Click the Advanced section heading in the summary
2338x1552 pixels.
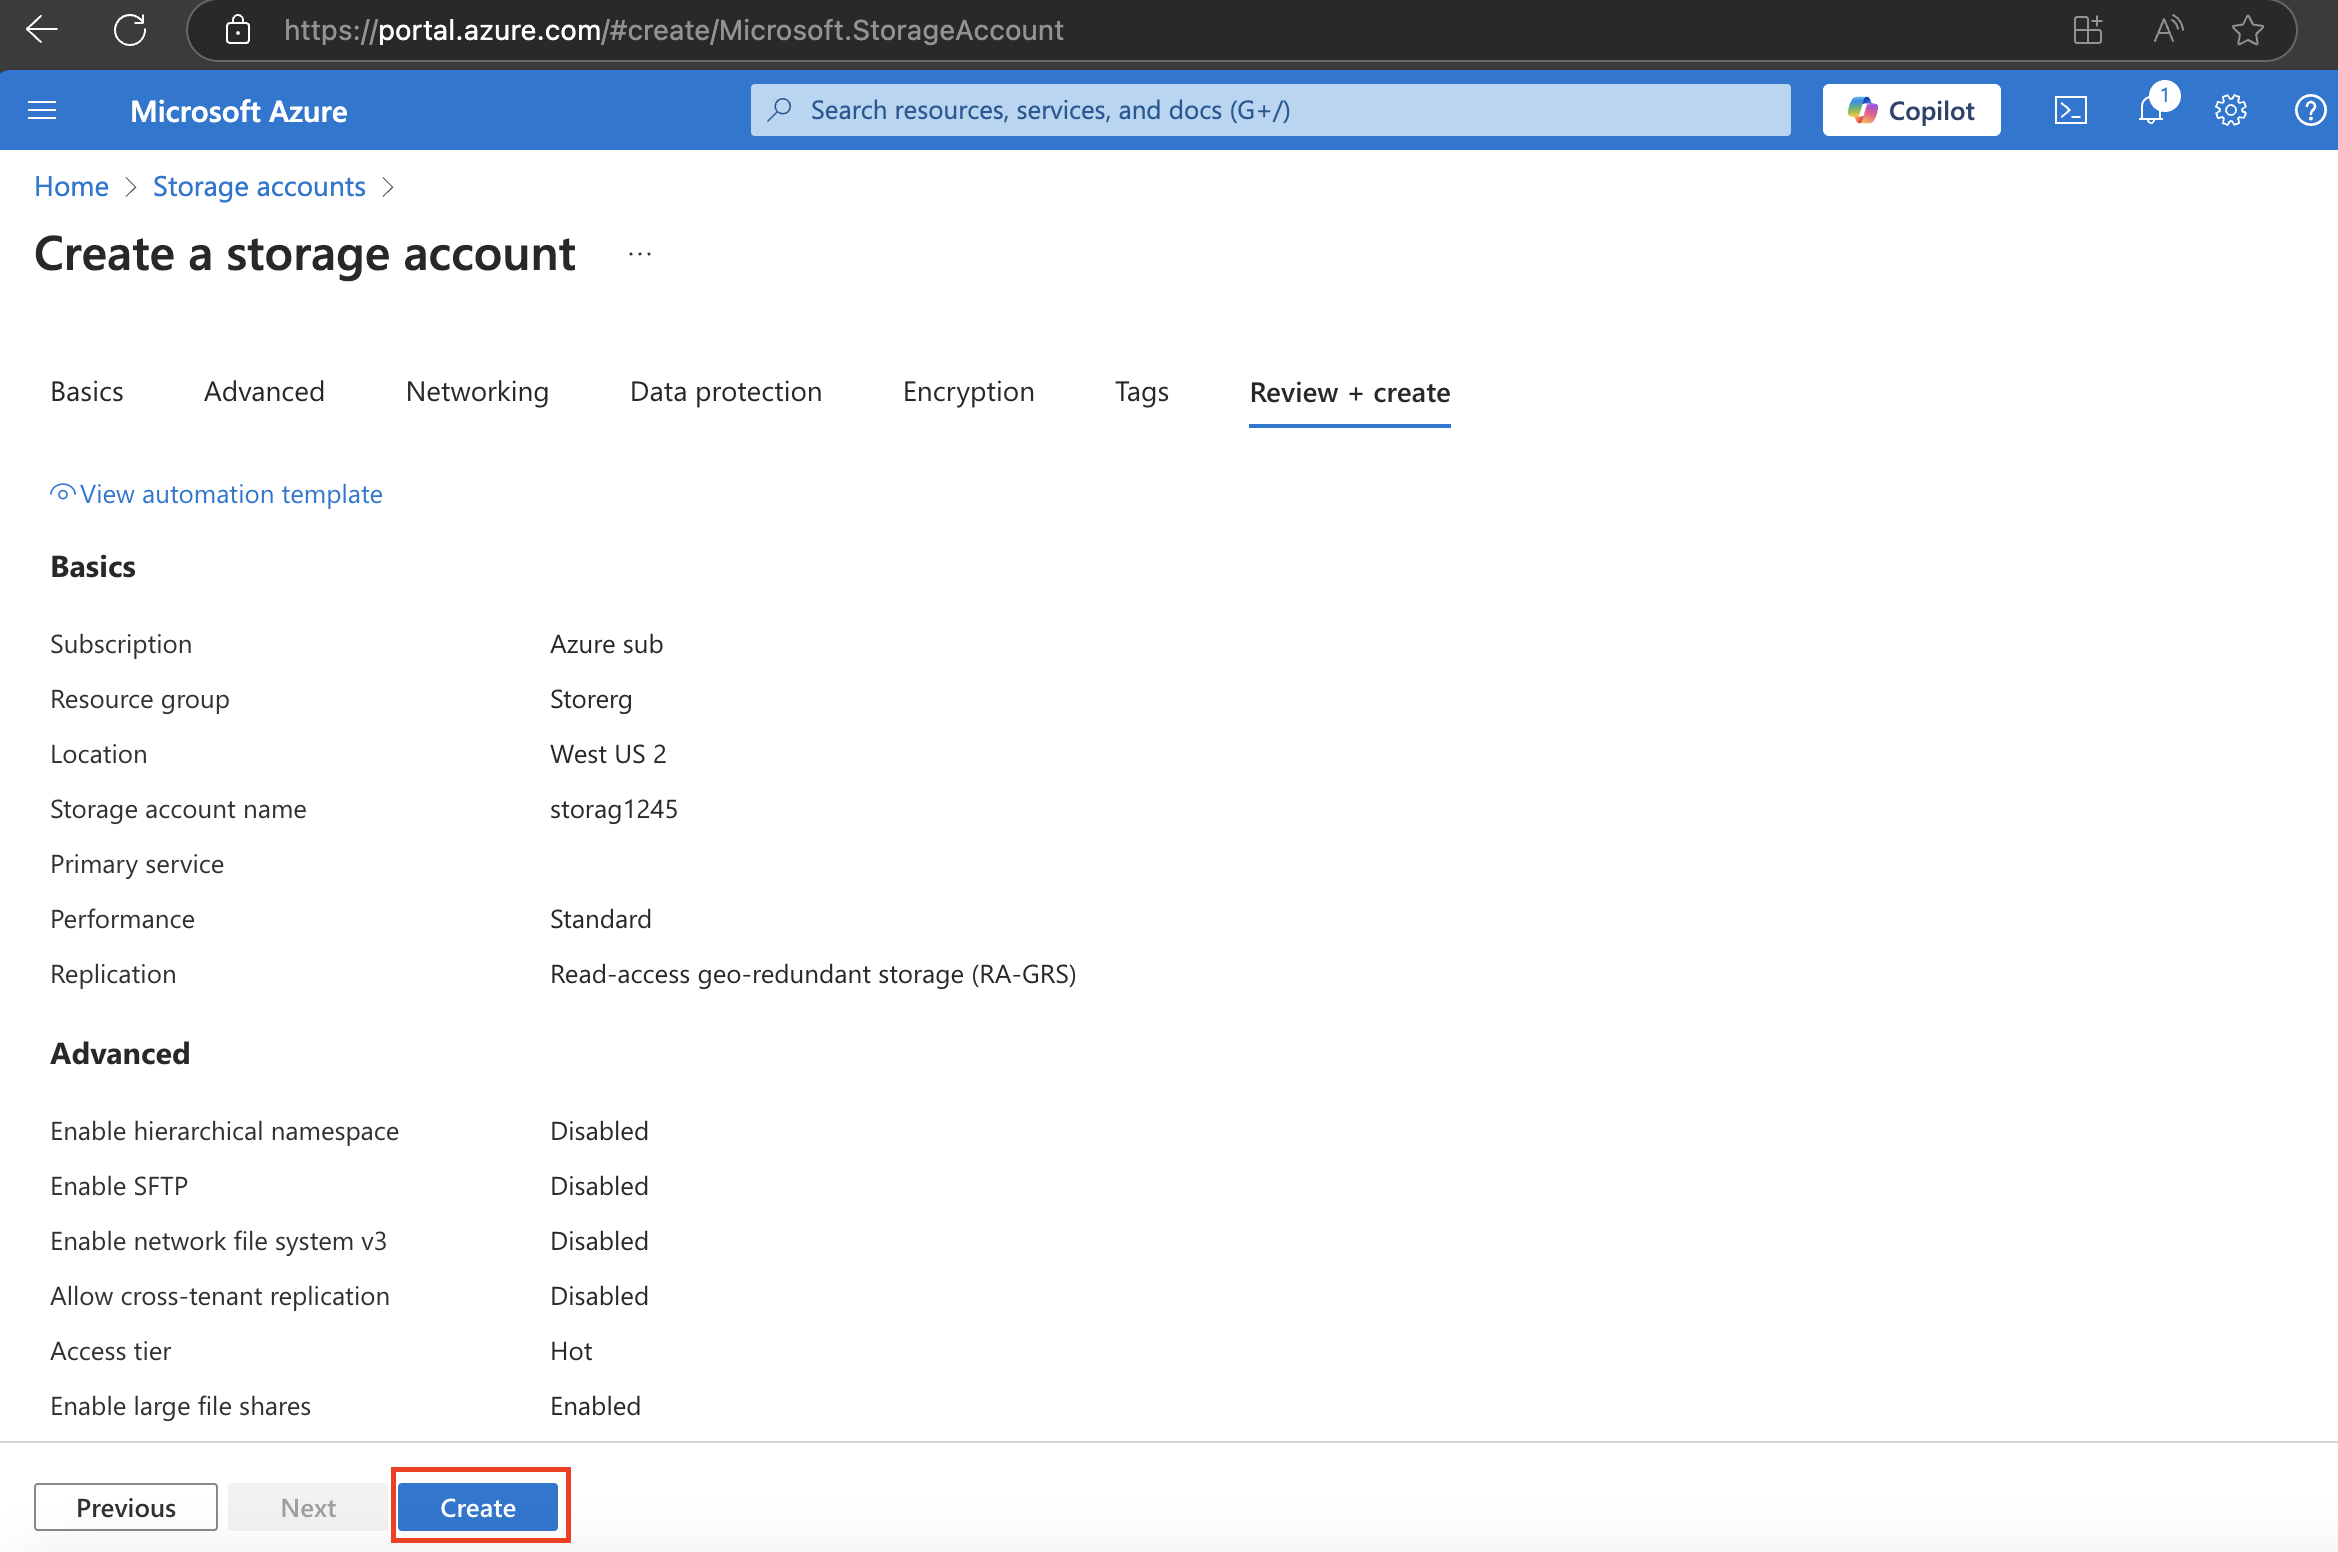pos(120,1053)
